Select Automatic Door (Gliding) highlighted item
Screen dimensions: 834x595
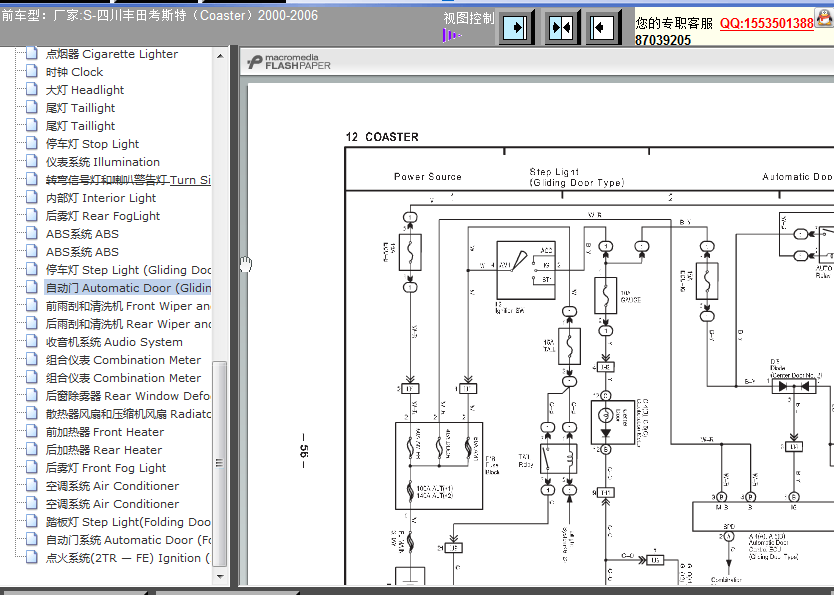pyautogui.click(x=128, y=288)
